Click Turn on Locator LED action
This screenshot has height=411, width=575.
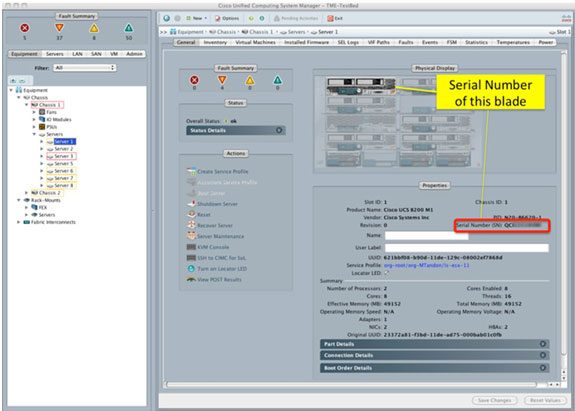pos(217,269)
